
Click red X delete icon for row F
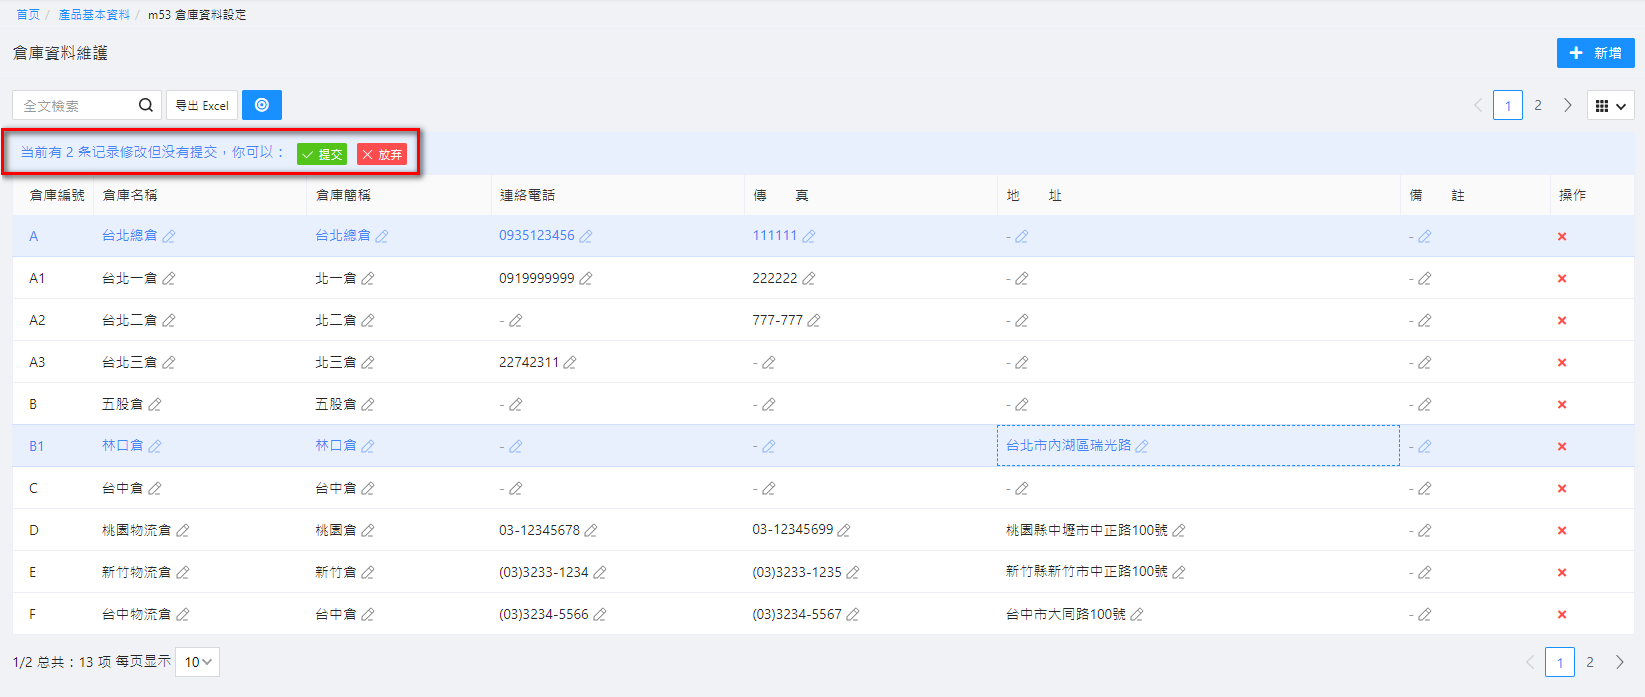(x=1561, y=615)
